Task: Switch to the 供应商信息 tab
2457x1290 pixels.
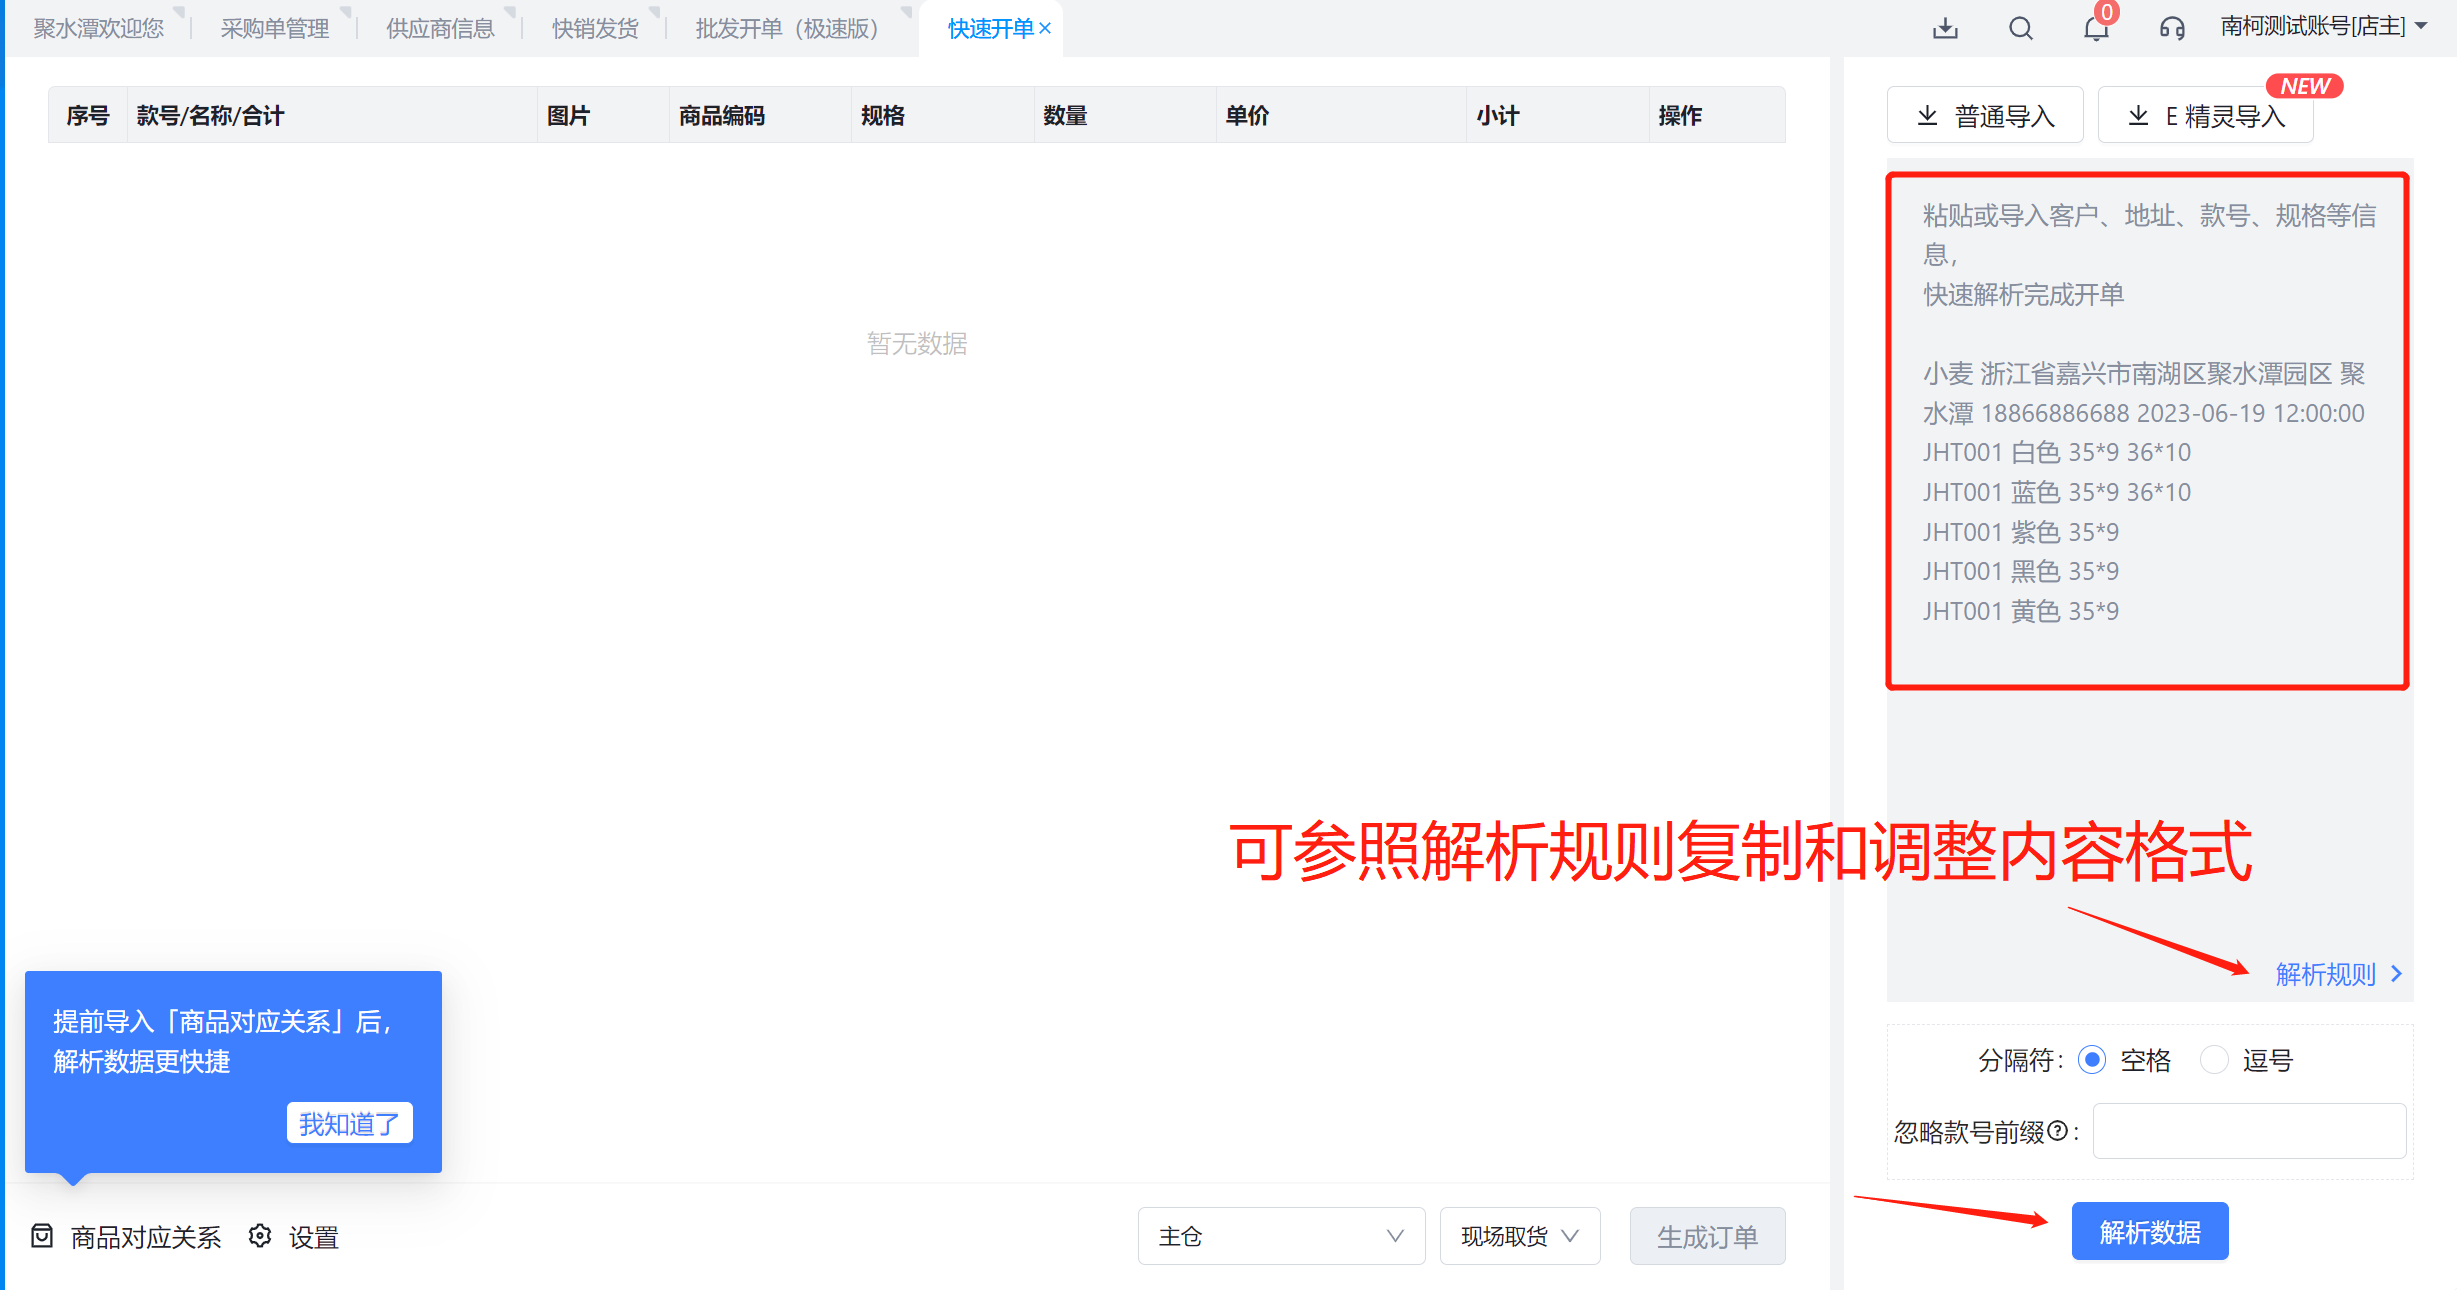Action: [440, 29]
